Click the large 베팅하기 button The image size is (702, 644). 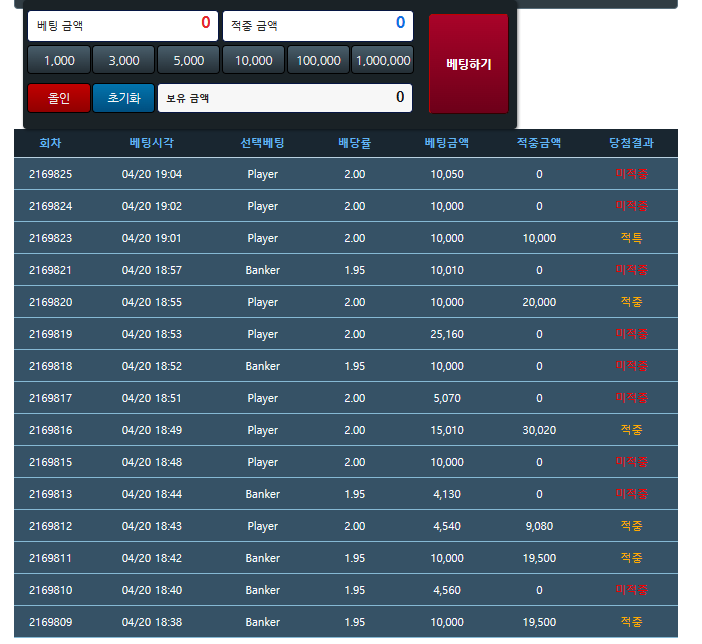[x=468, y=64]
